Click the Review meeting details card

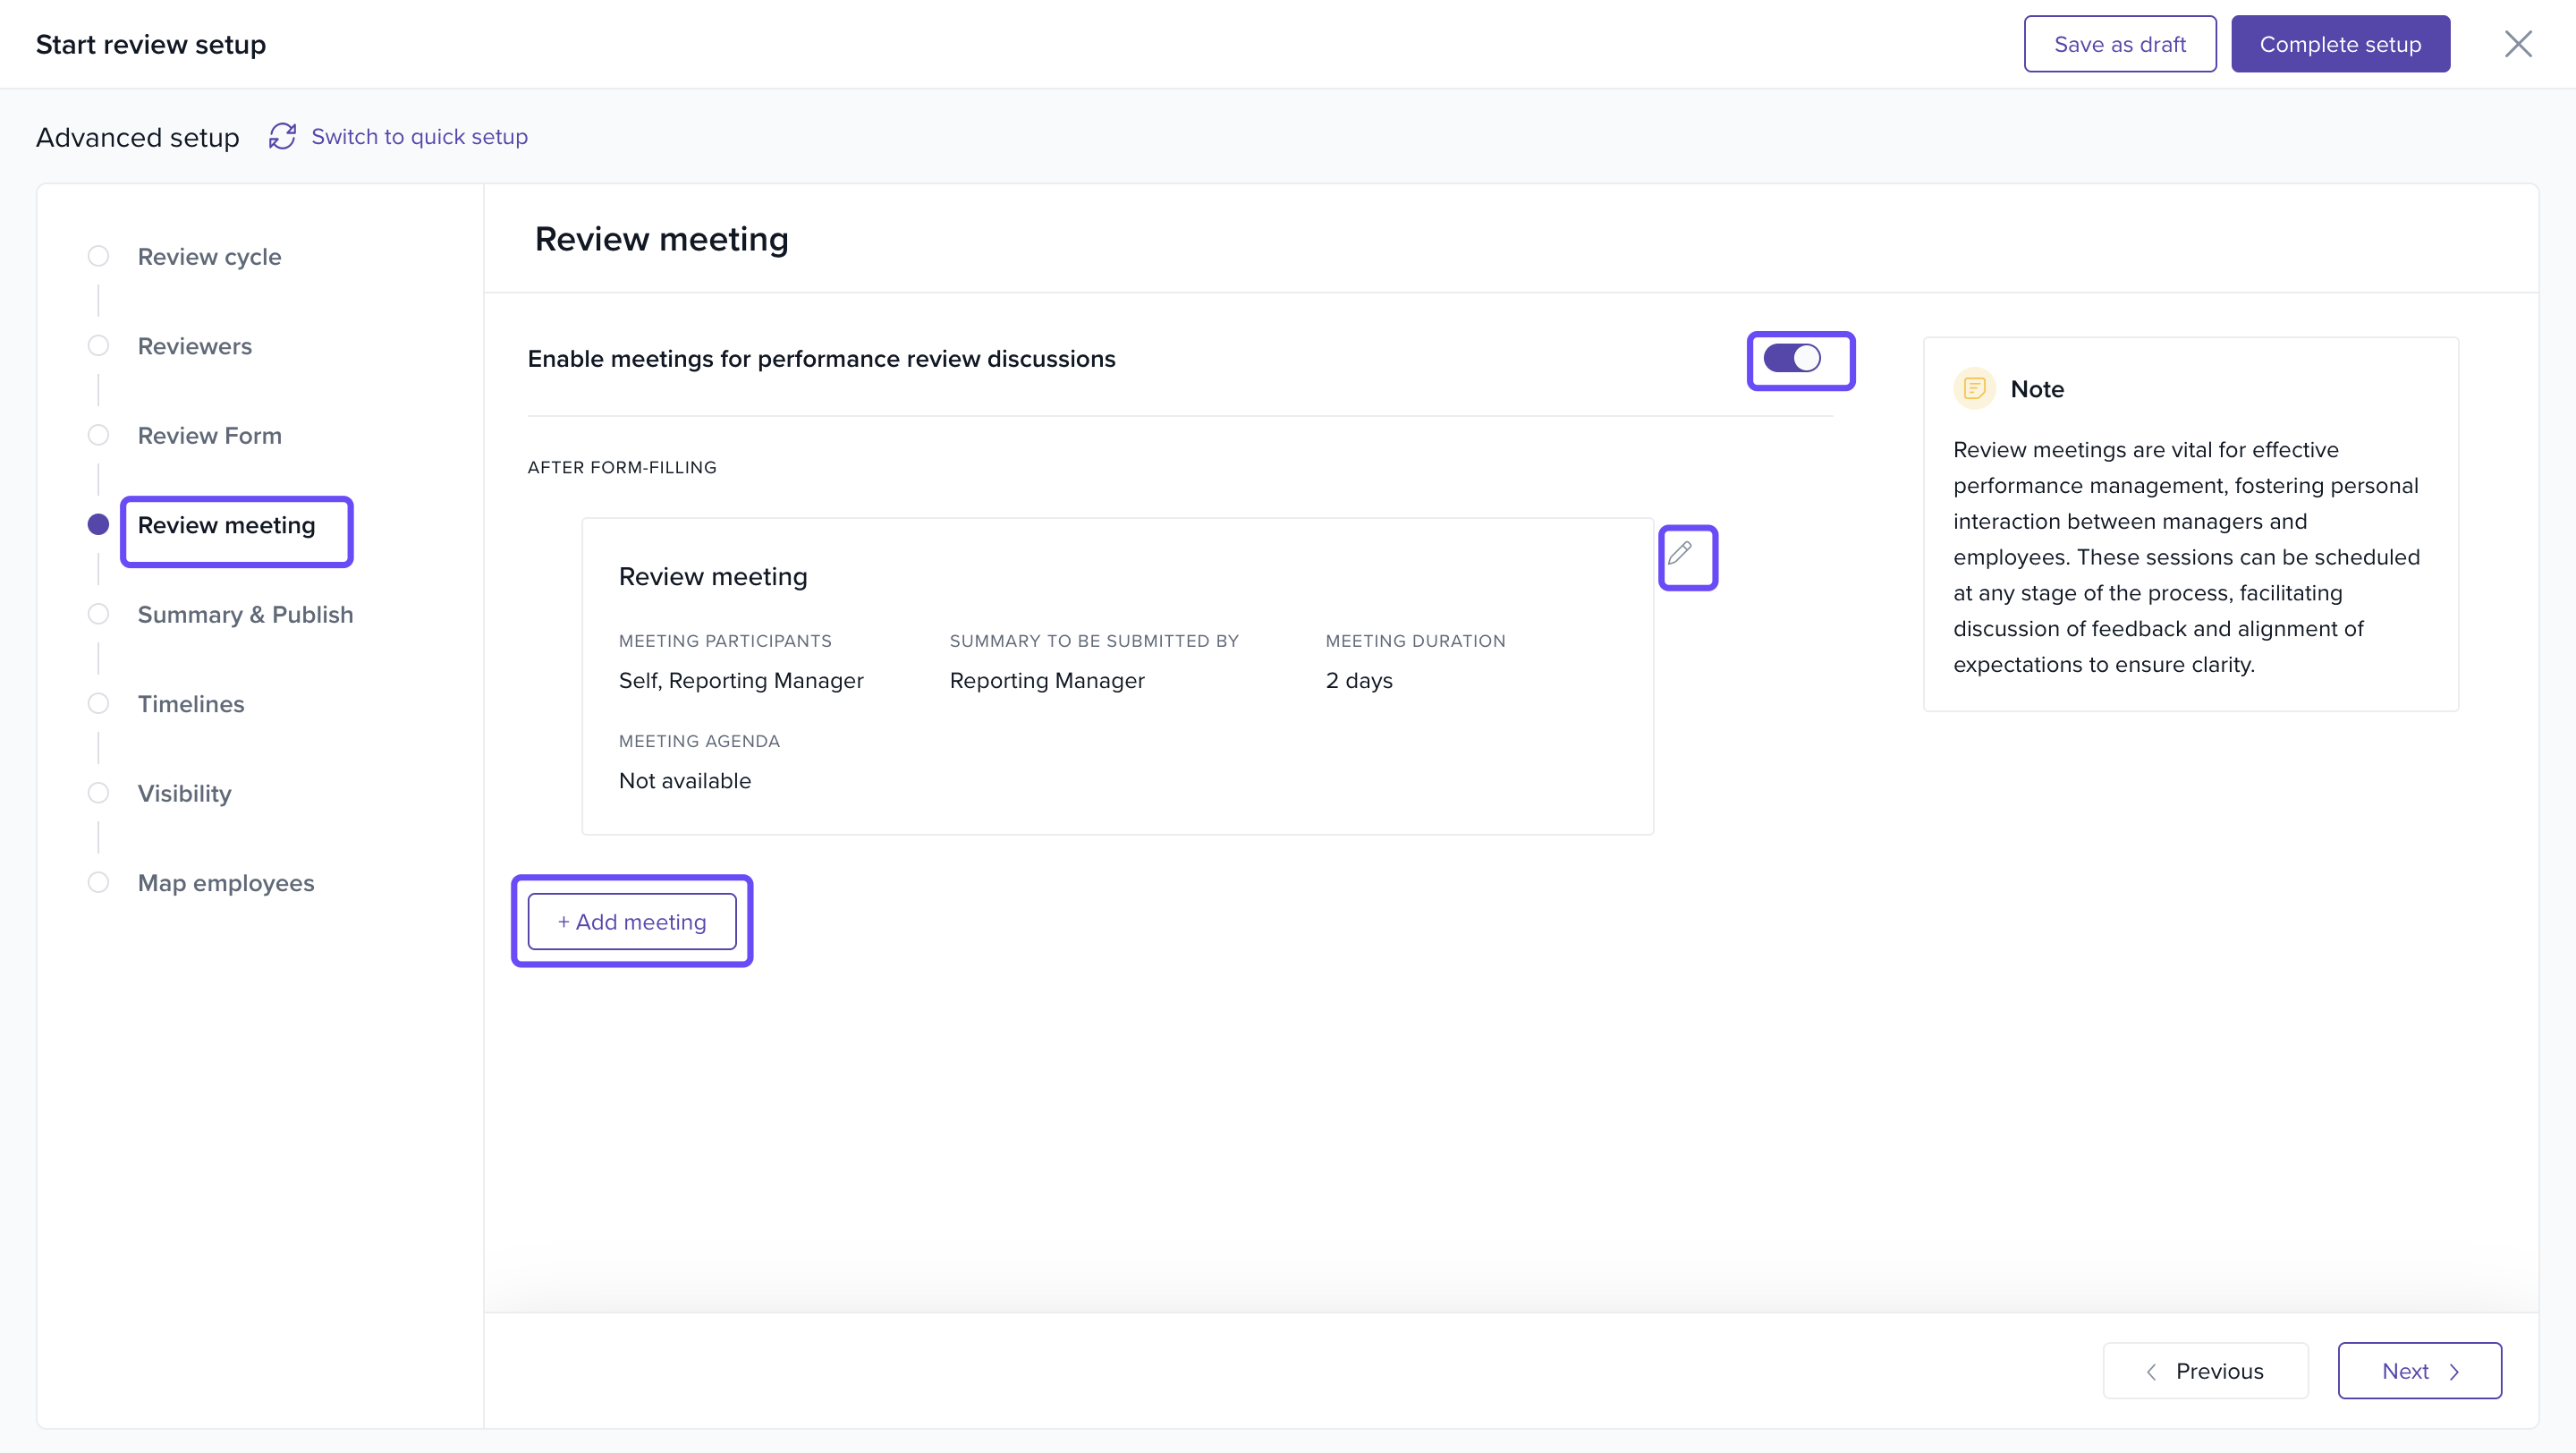[x=1116, y=676]
